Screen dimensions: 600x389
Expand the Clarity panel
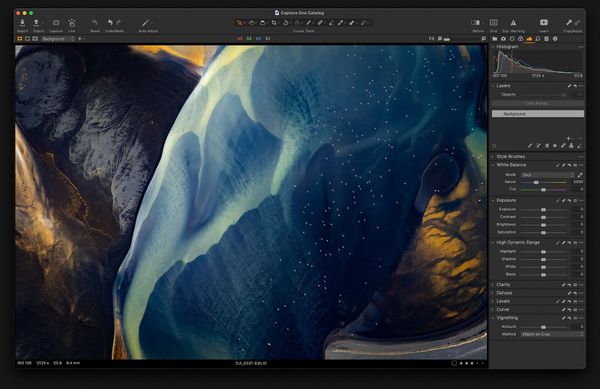(x=493, y=285)
